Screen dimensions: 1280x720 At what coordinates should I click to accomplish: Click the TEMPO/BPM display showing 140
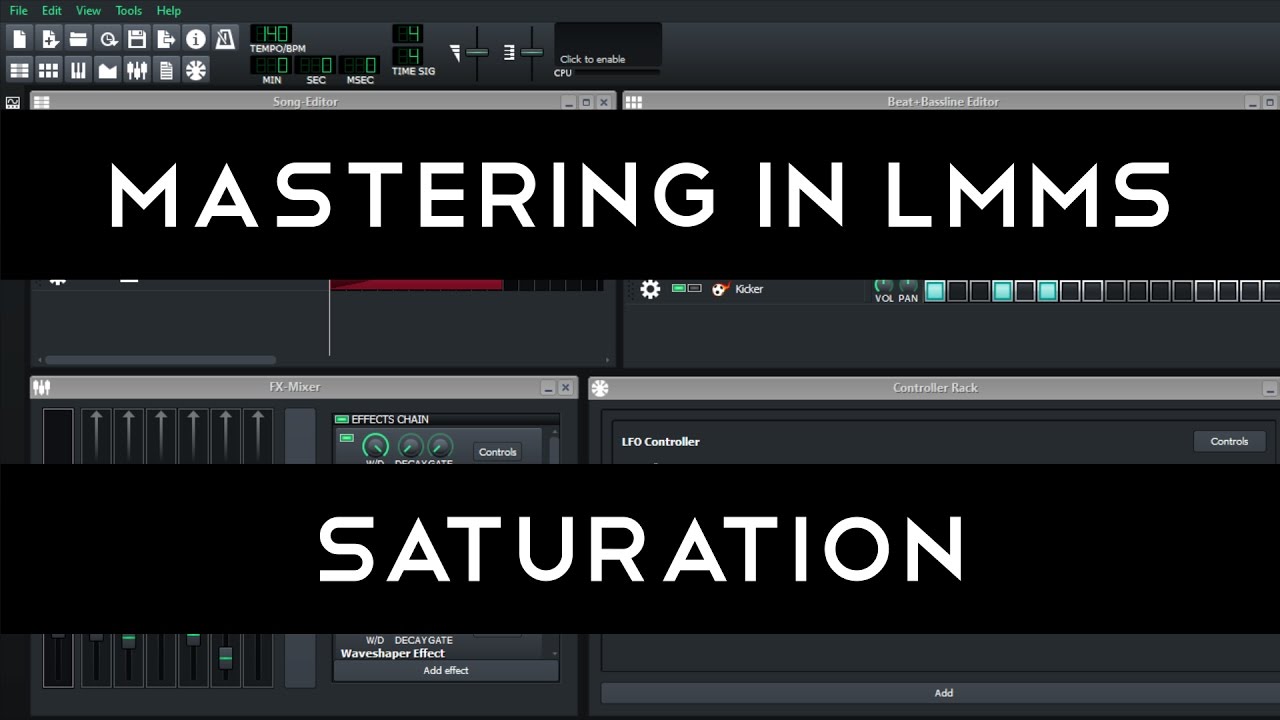[270, 34]
